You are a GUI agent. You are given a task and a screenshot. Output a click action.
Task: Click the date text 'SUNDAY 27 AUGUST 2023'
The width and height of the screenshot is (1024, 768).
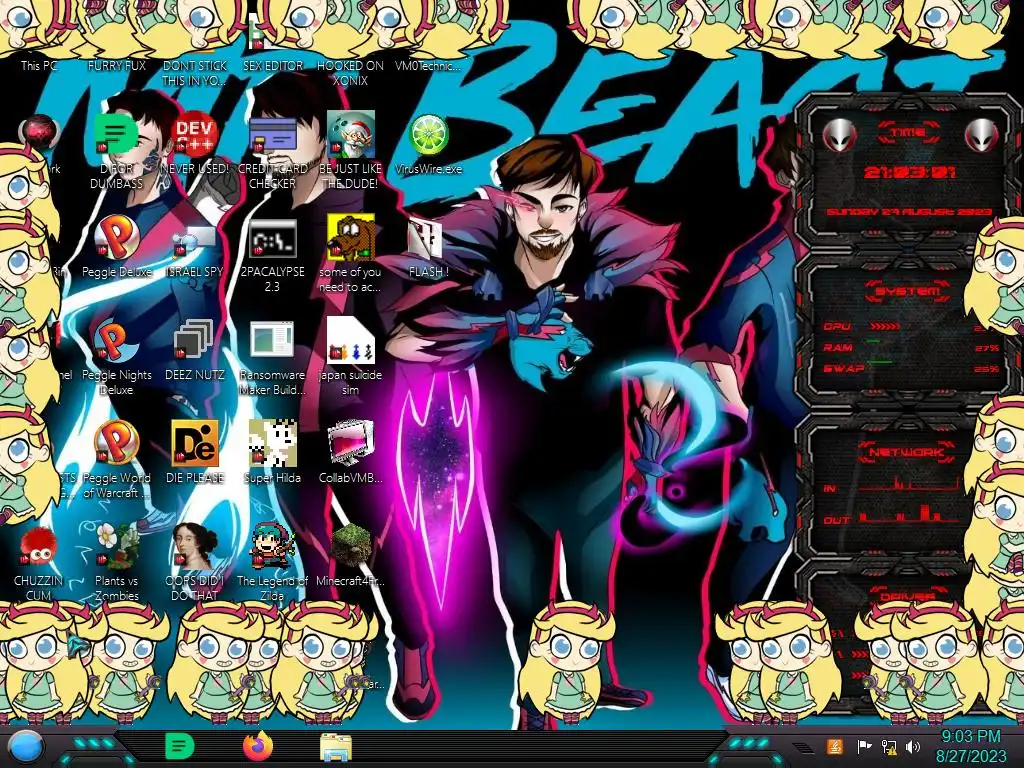[x=909, y=212]
